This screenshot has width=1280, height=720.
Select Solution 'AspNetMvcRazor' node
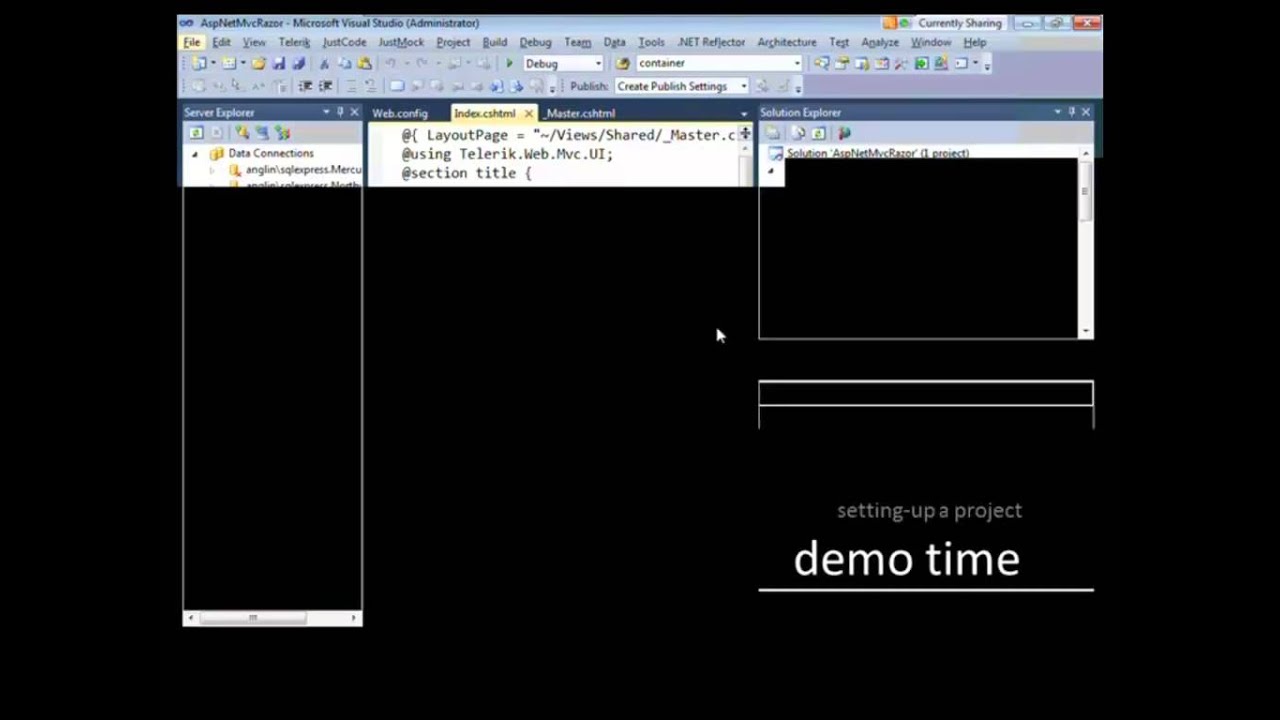tap(877, 153)
